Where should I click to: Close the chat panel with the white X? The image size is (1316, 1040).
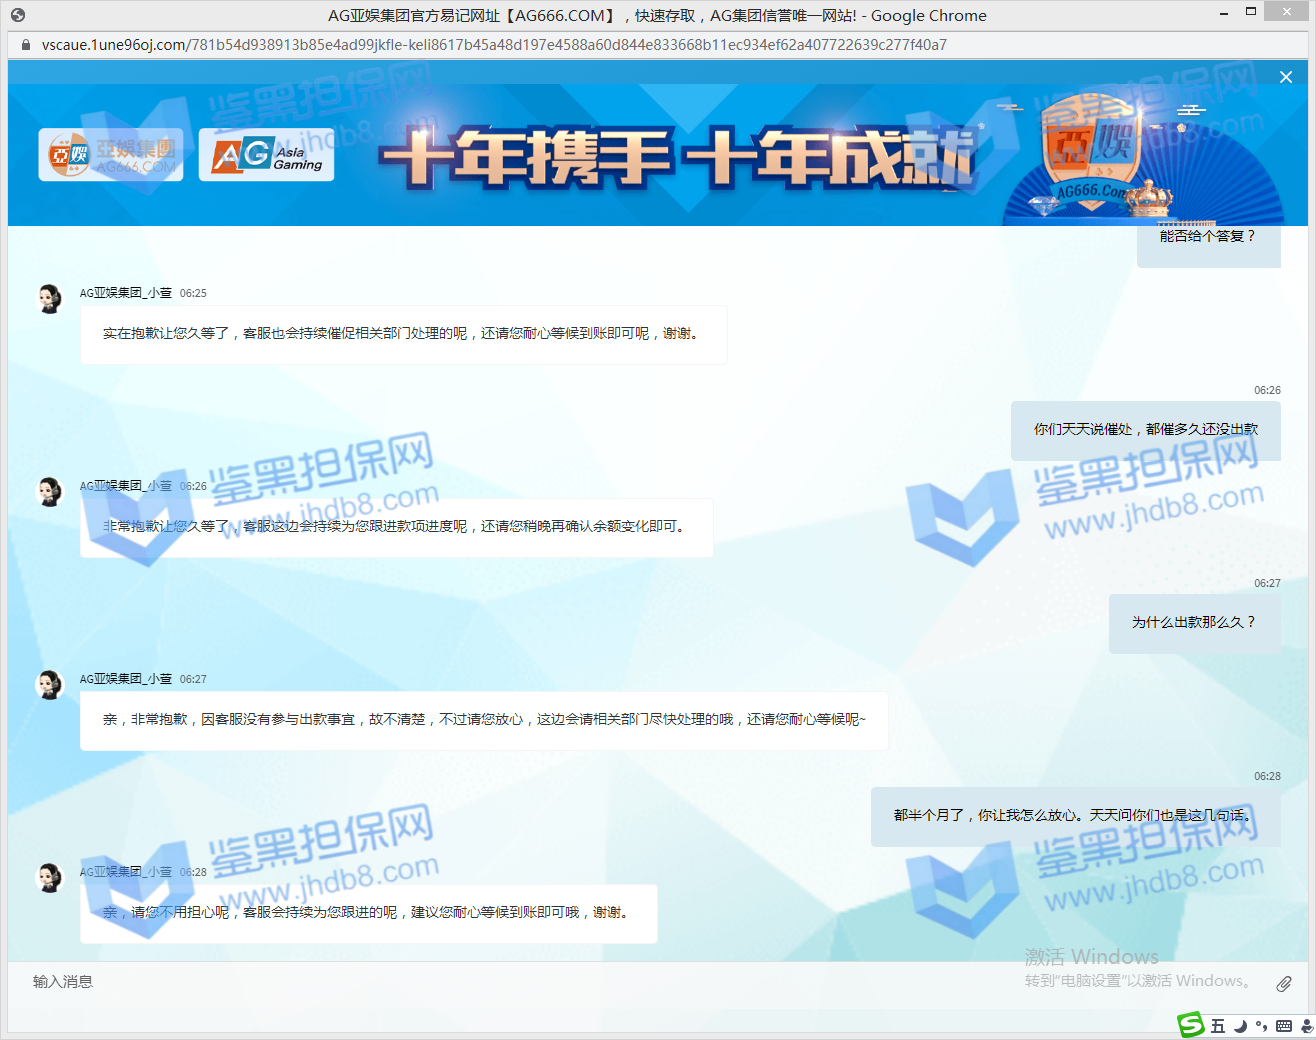(1286, 77)
